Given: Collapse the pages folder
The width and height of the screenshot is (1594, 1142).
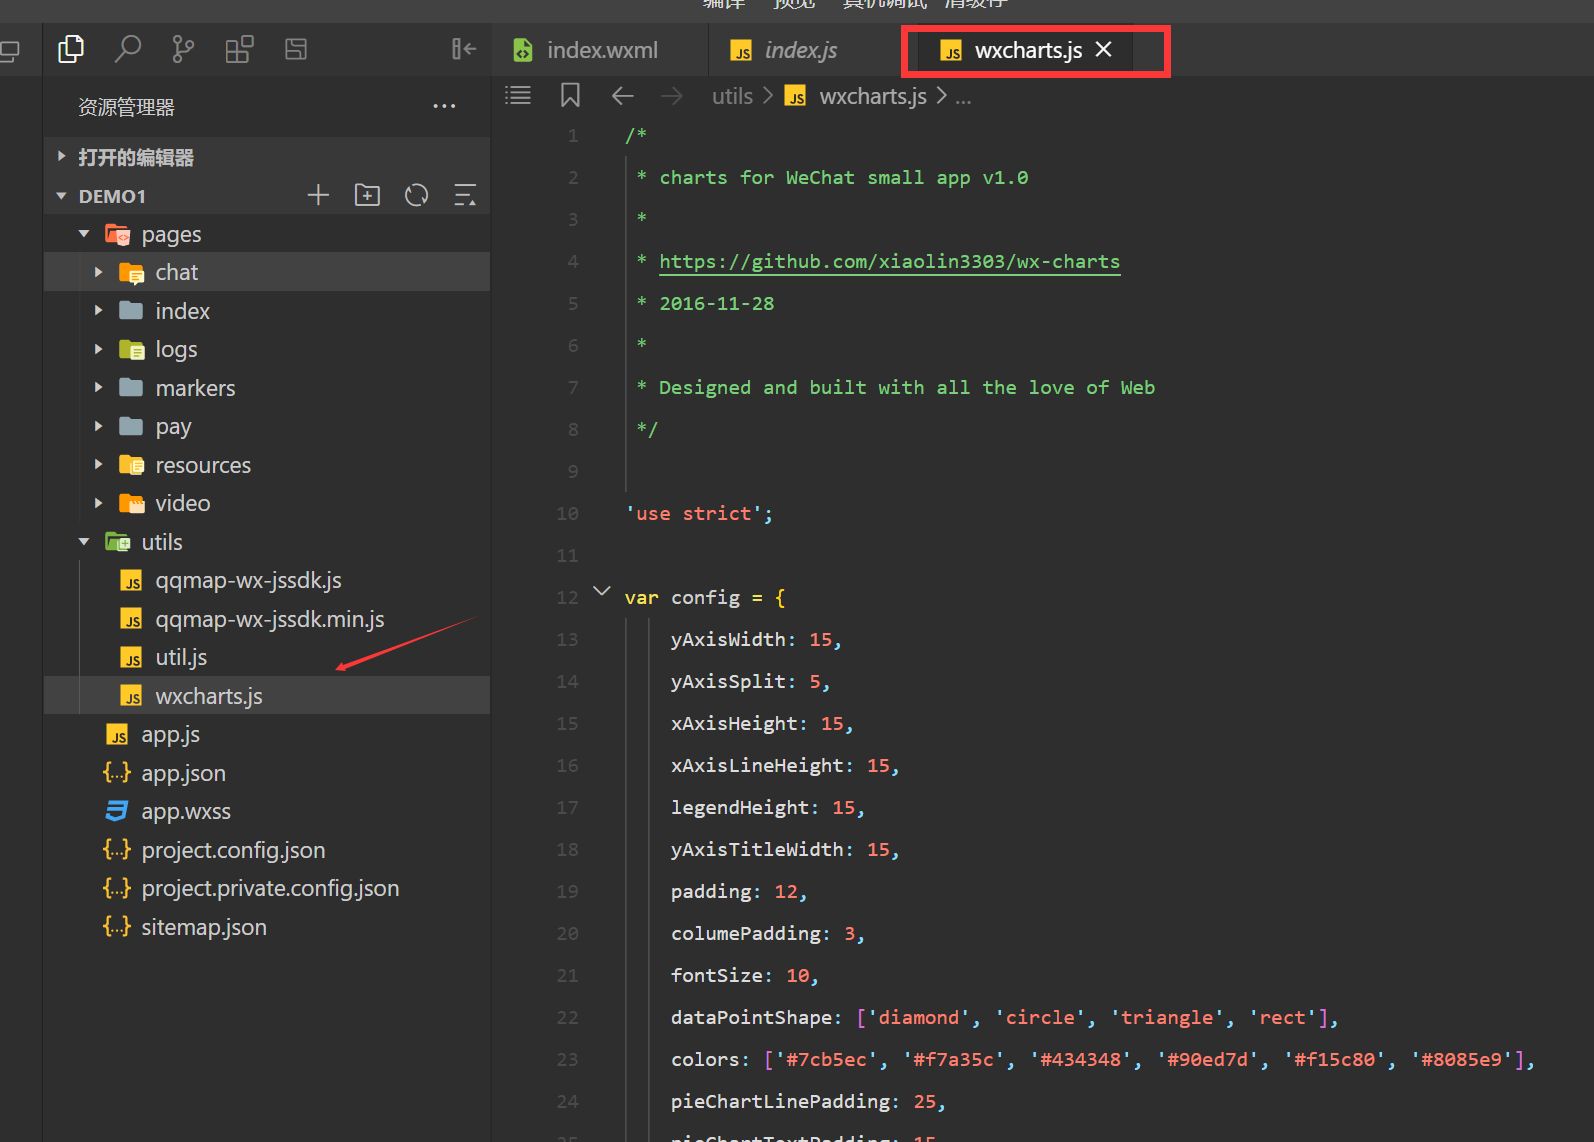Looking at the screenshot, I should tap(84, 234).
